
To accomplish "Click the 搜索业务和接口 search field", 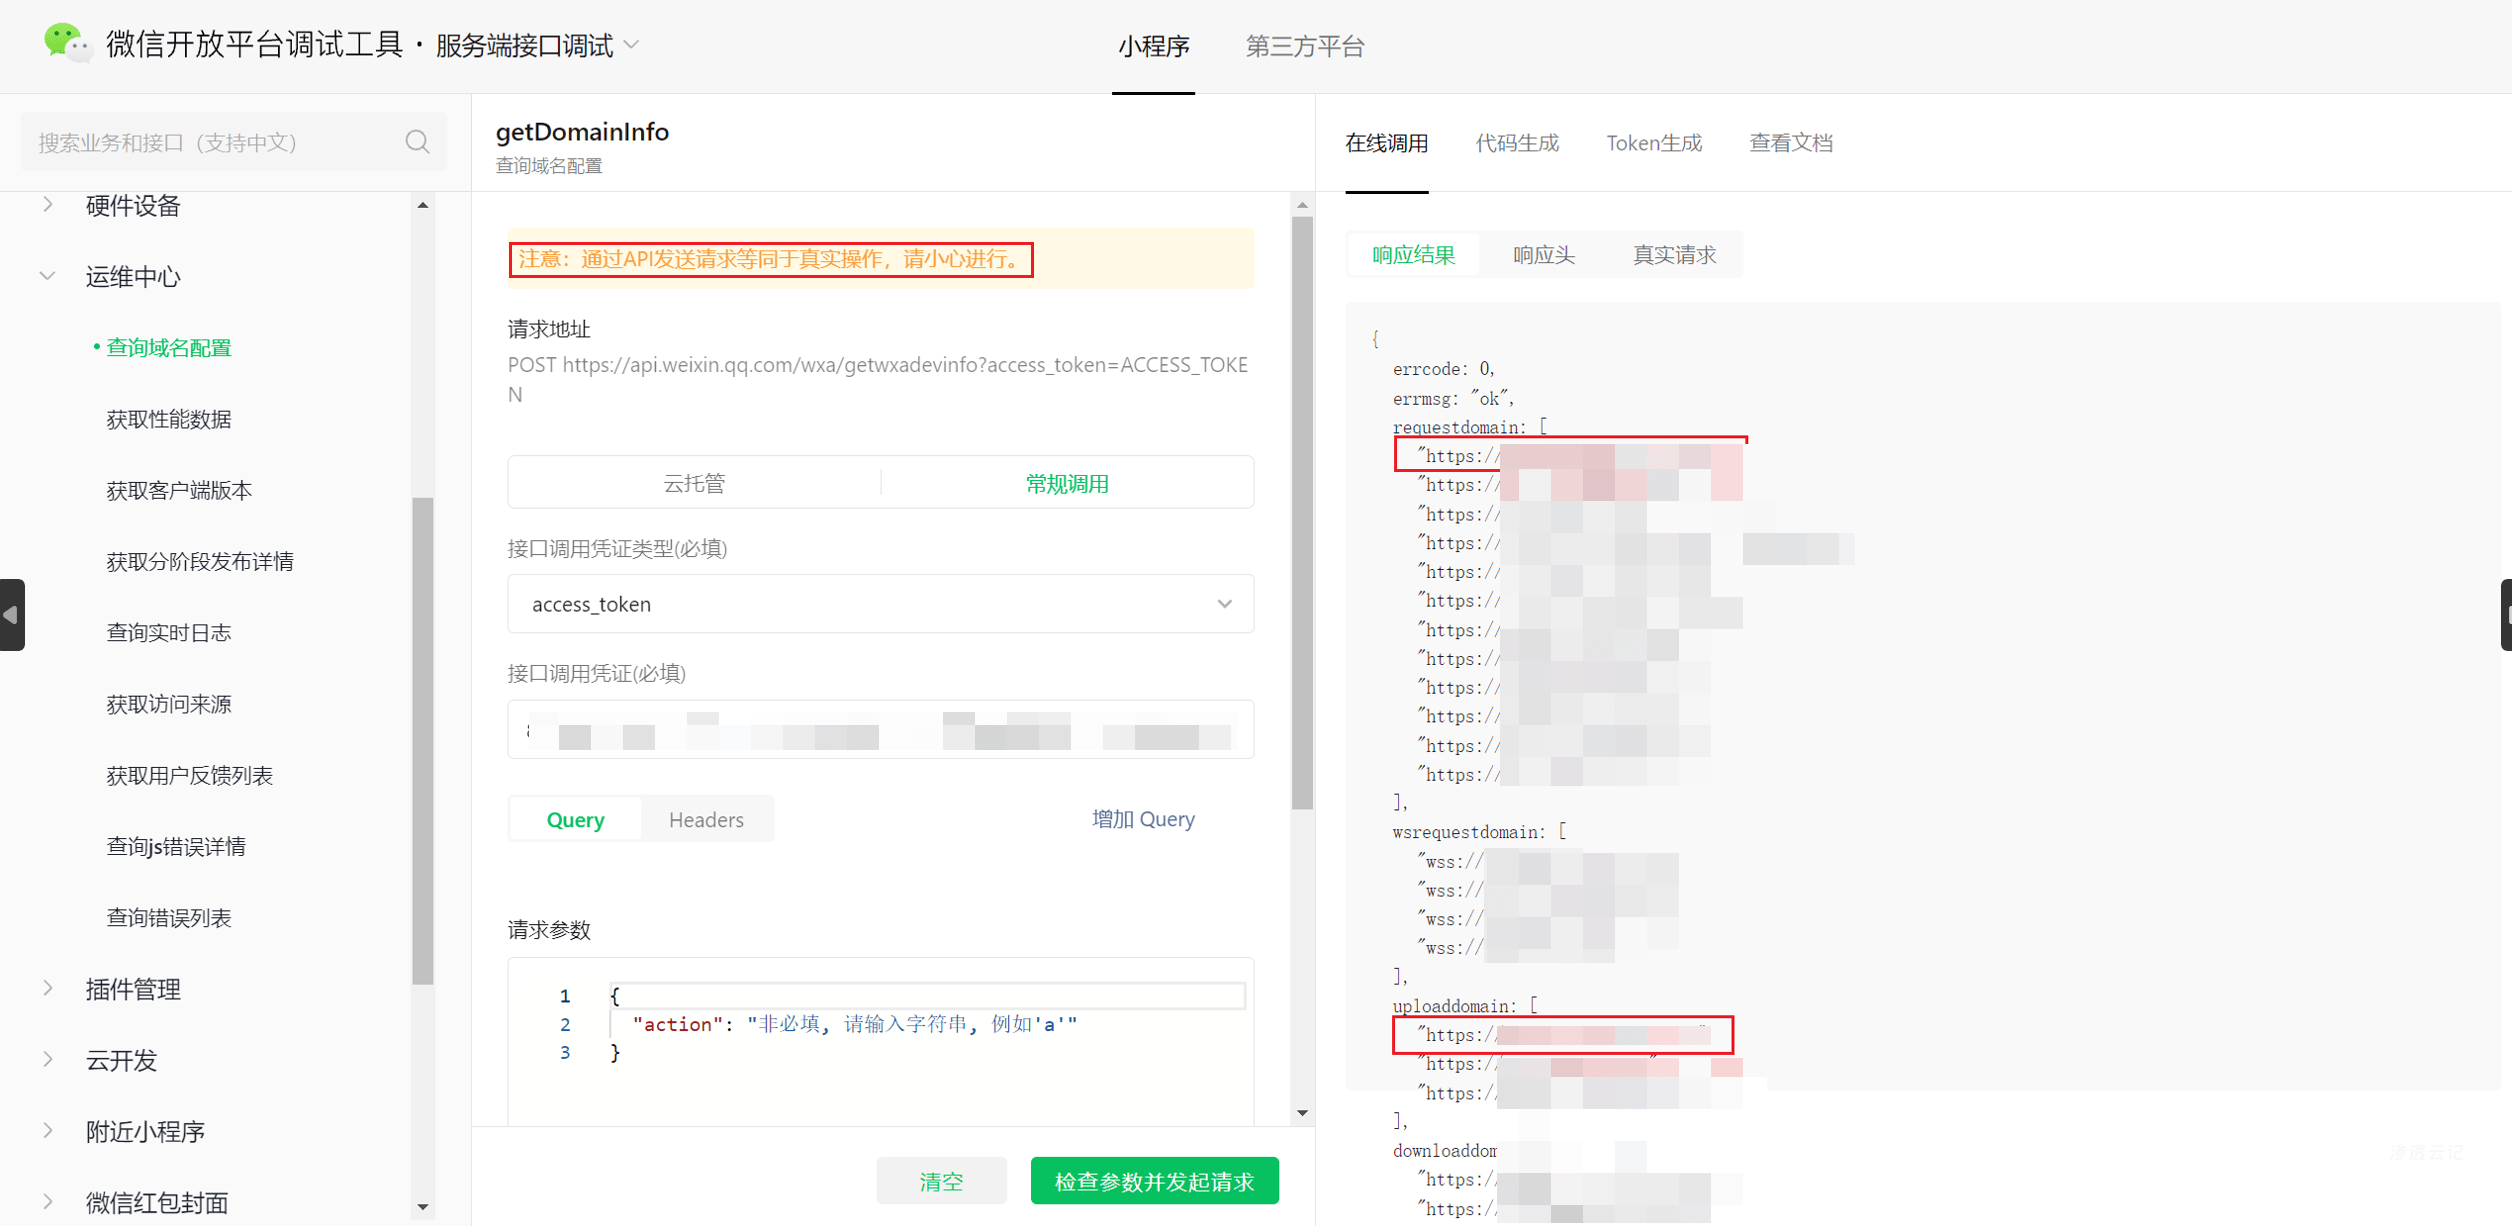I will click(200, 141).
